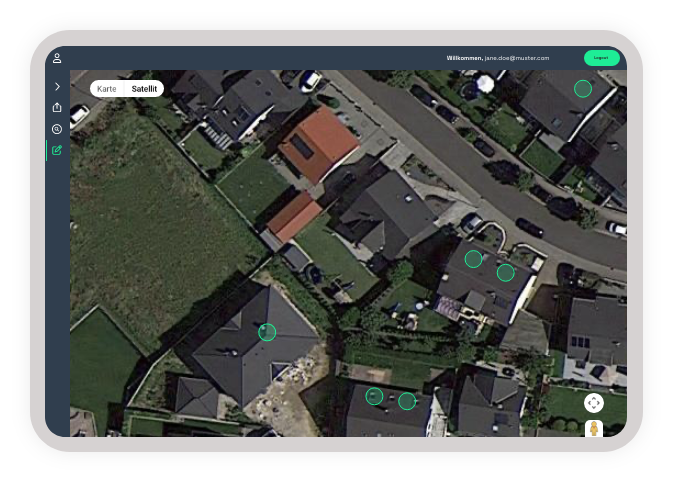The height and width of the screenshot is (482, 673).
Task: Click the right marker on the solar-panel house roof
Action: pos(506,272)
